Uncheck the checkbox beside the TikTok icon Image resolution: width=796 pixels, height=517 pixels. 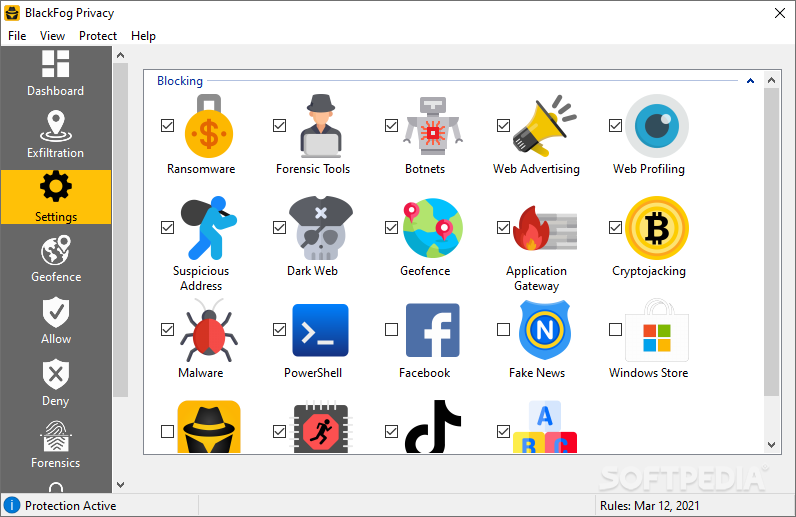coord(391,432)
